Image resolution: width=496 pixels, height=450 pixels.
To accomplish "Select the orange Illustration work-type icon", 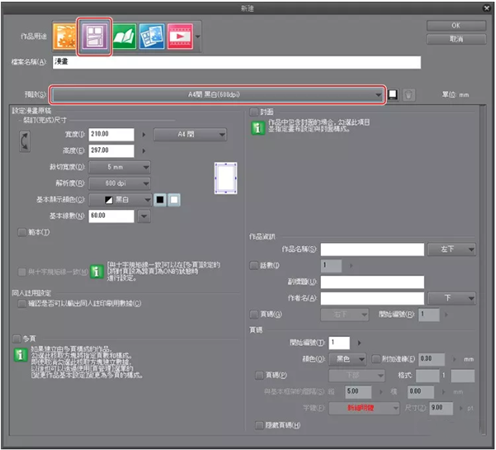I will point(65,37).
